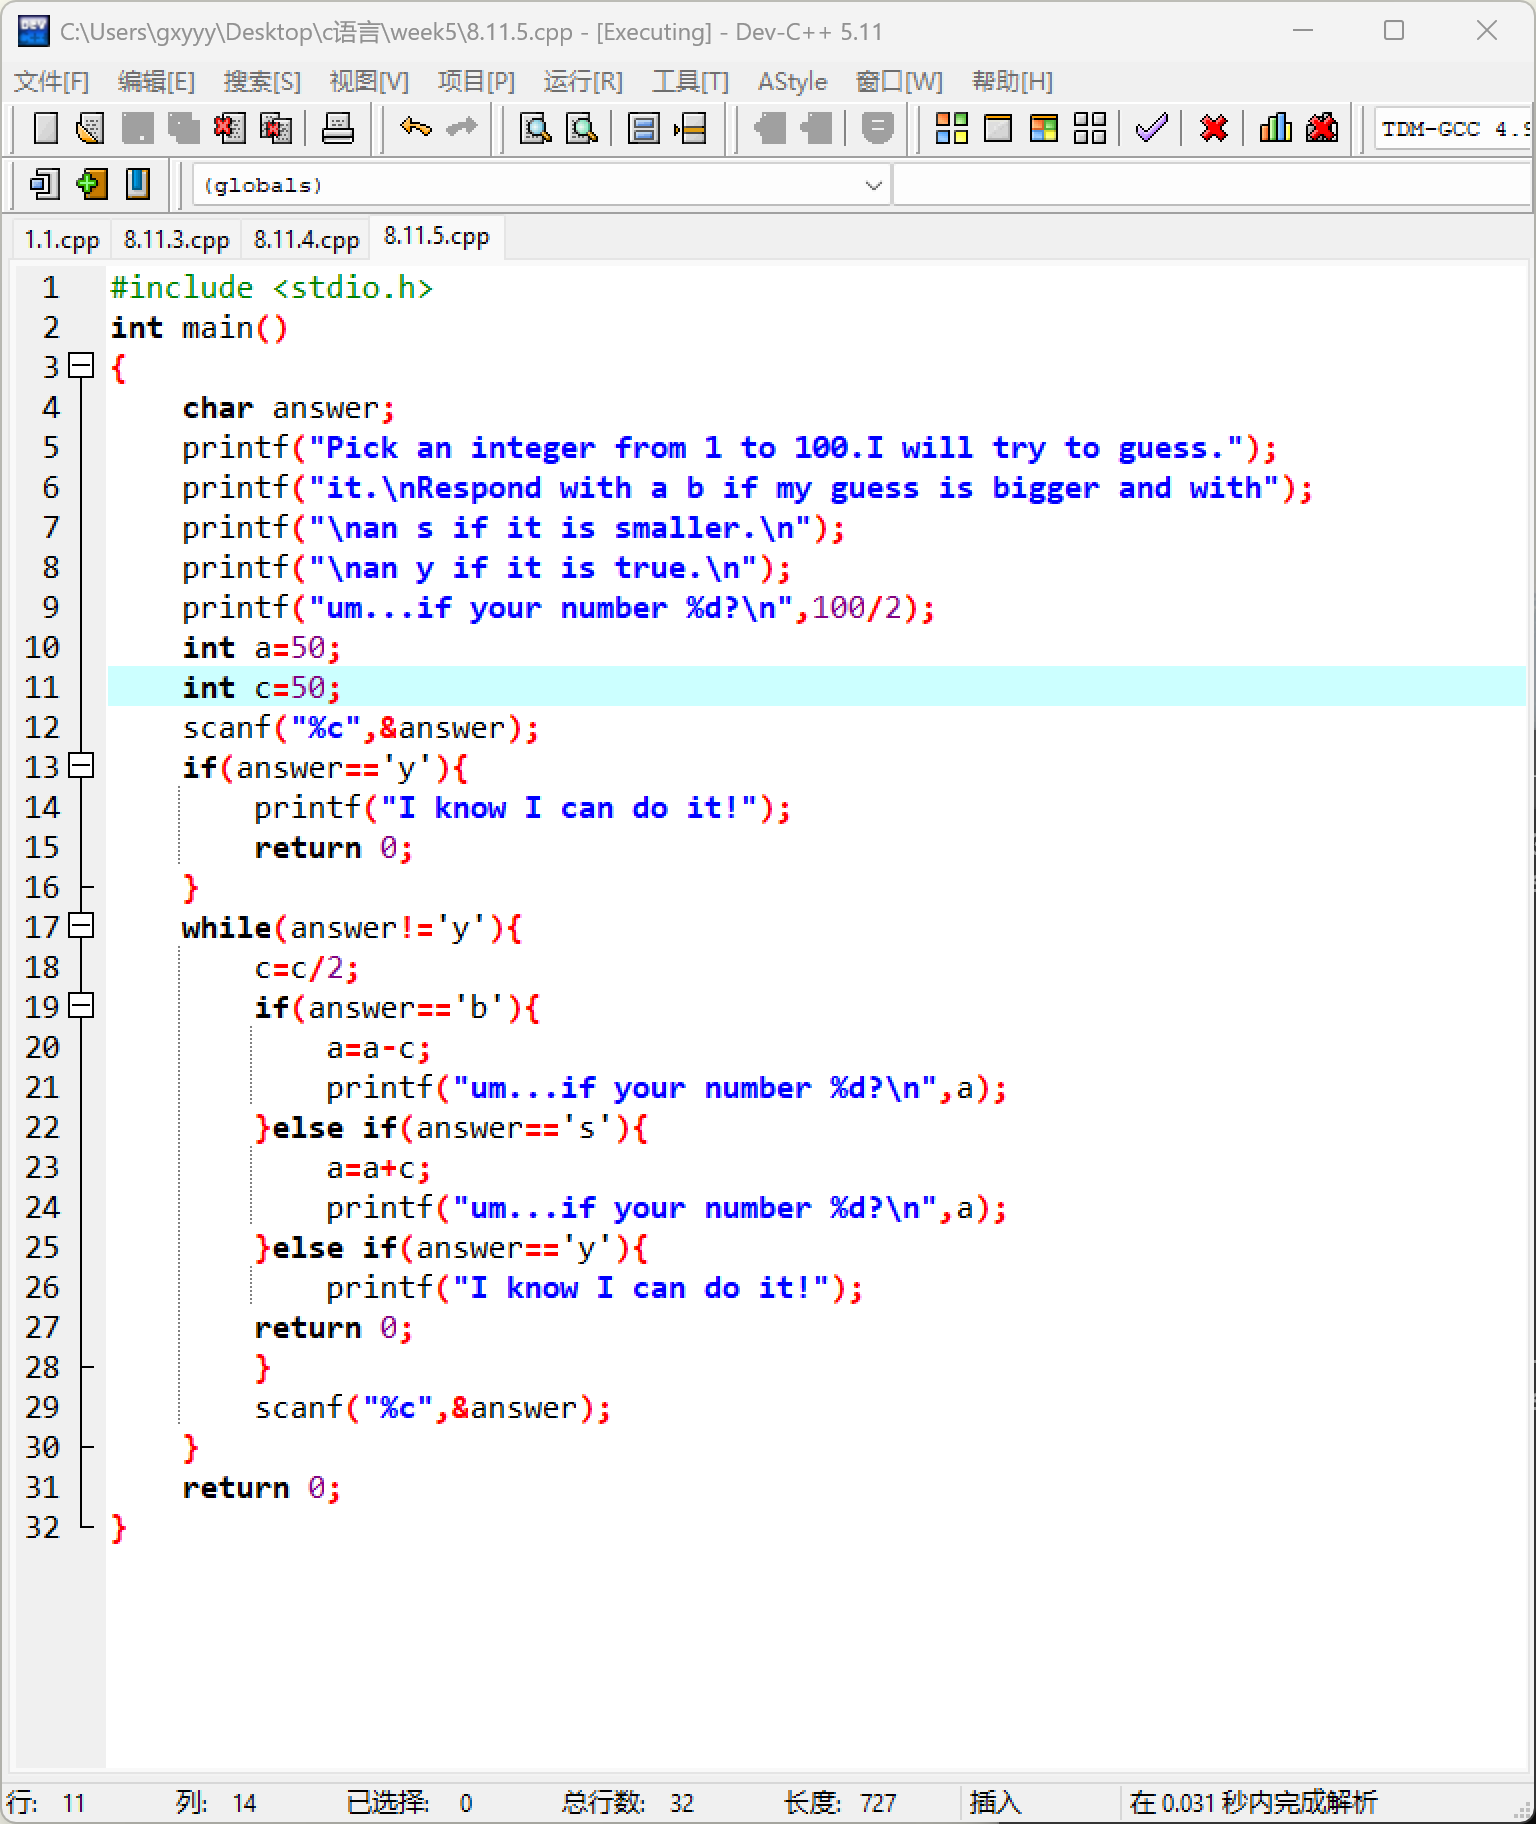
Task: Click the 插入 insert mode status indicator
Action: (995, 1802)
